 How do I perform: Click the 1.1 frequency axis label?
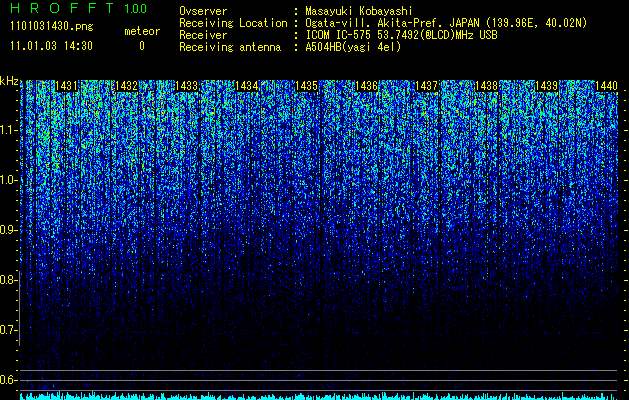[9, 130]
